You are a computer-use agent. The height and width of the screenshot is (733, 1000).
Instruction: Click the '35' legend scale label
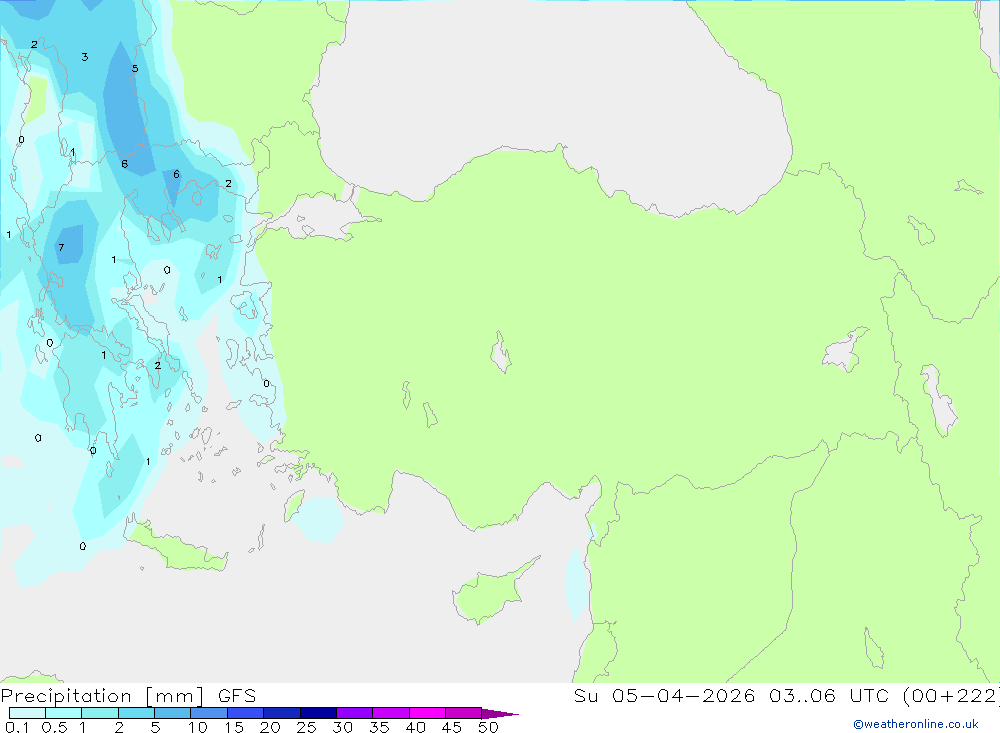pos(379,727)
